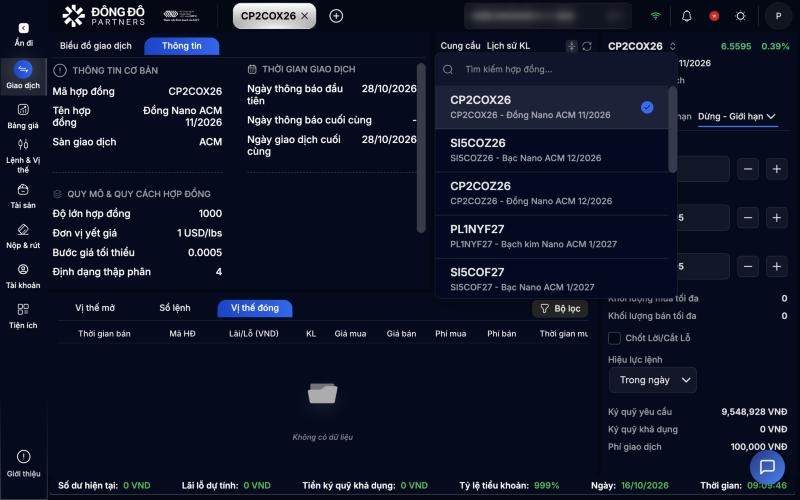
Task: Select CP2COX26 contract in dropdown list
Action: [x=552, y=107]
